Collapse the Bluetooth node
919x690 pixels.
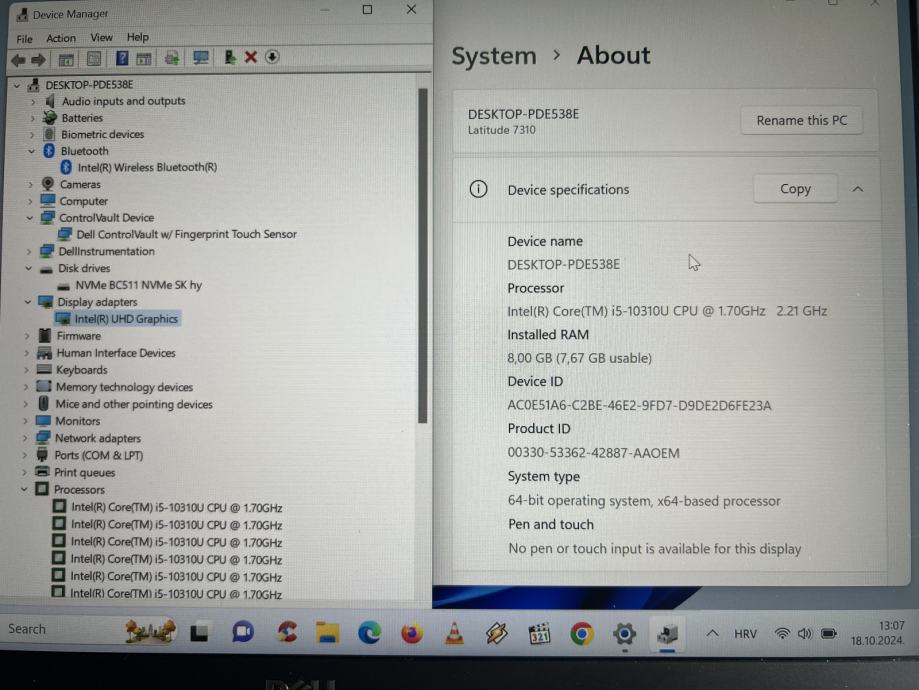pos(32,151)
